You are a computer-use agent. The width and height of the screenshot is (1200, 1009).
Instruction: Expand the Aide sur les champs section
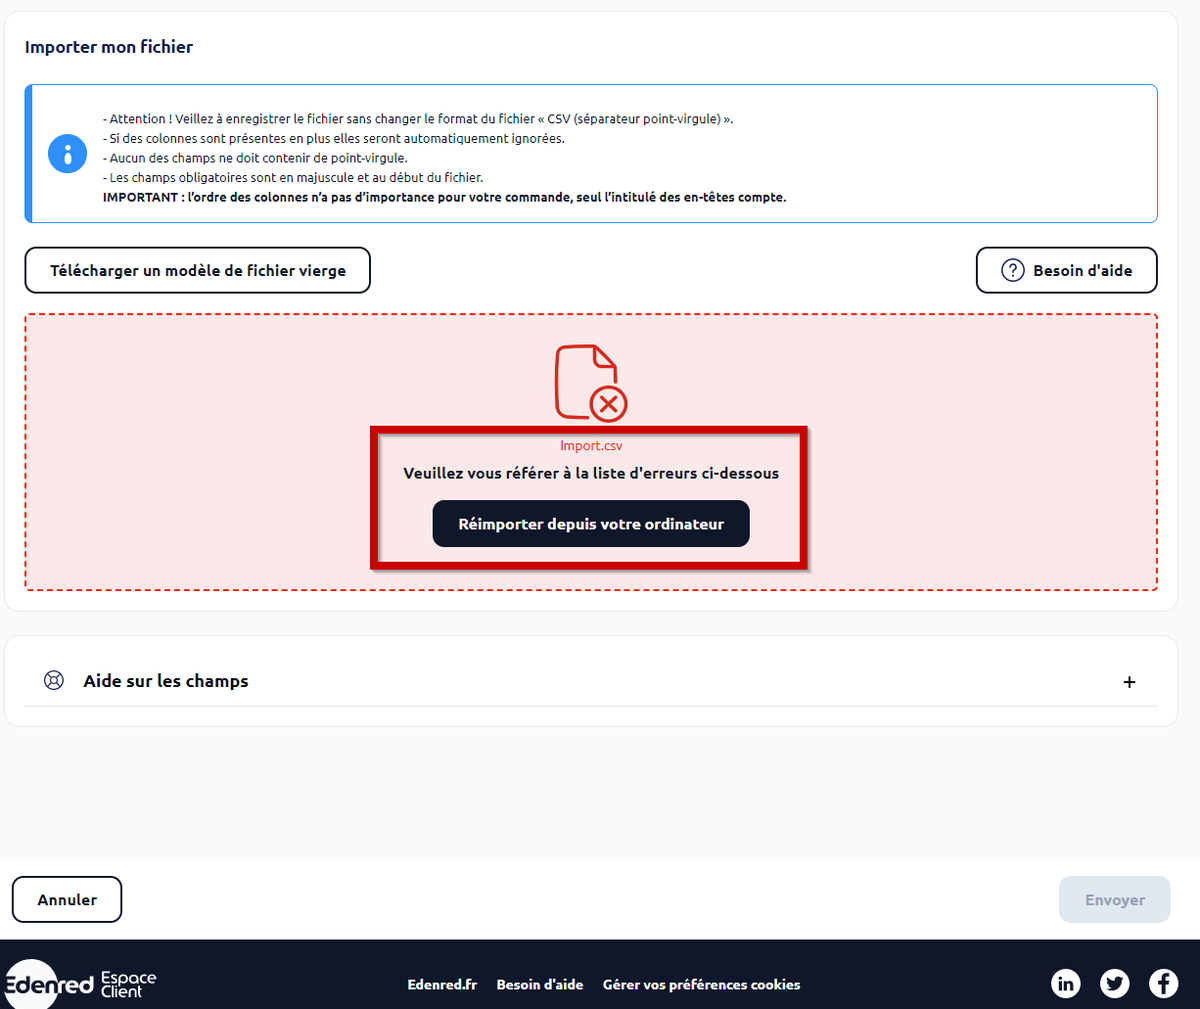pos(1129,681)
